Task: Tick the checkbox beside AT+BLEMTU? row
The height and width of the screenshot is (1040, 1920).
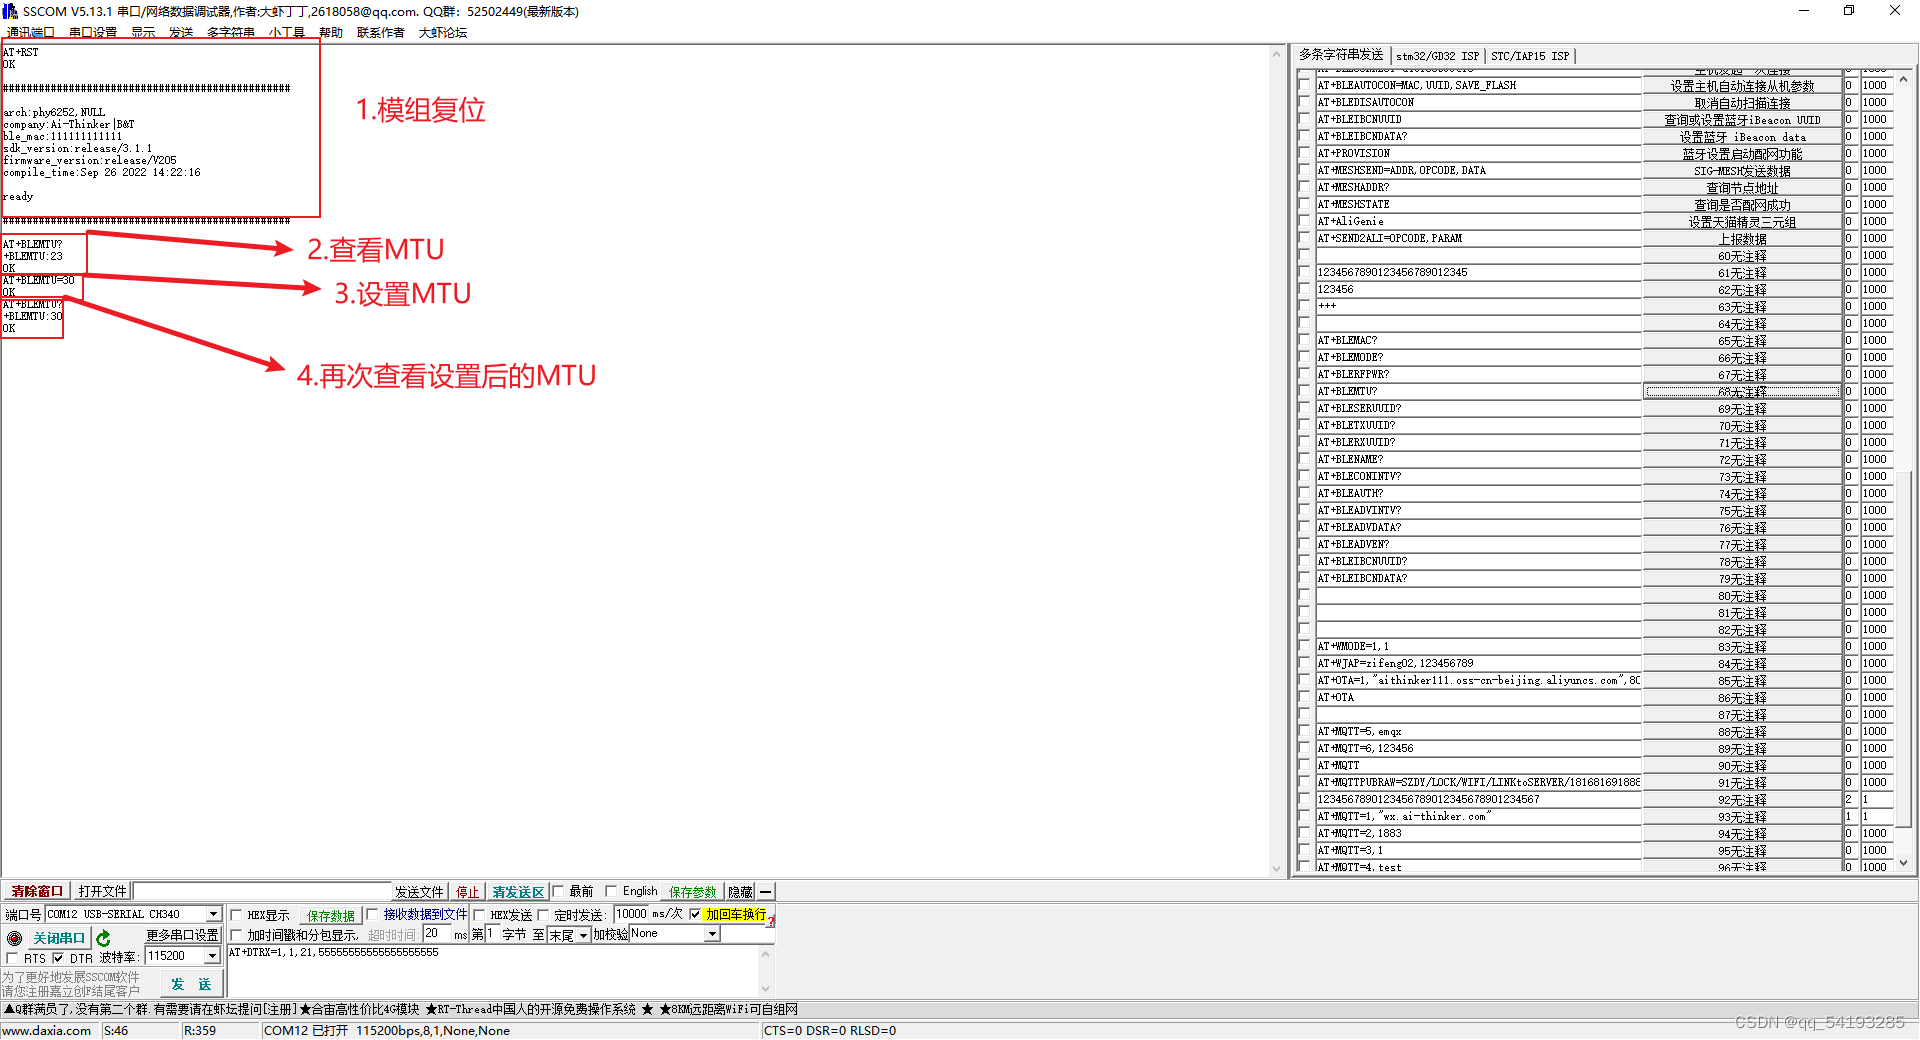Action: pyautogui.click(x=1304, y=391)
